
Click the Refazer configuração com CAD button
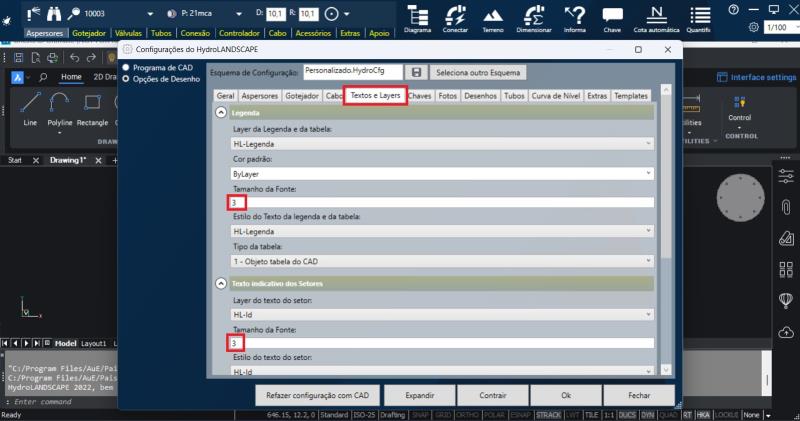click(x=317, y=395)
